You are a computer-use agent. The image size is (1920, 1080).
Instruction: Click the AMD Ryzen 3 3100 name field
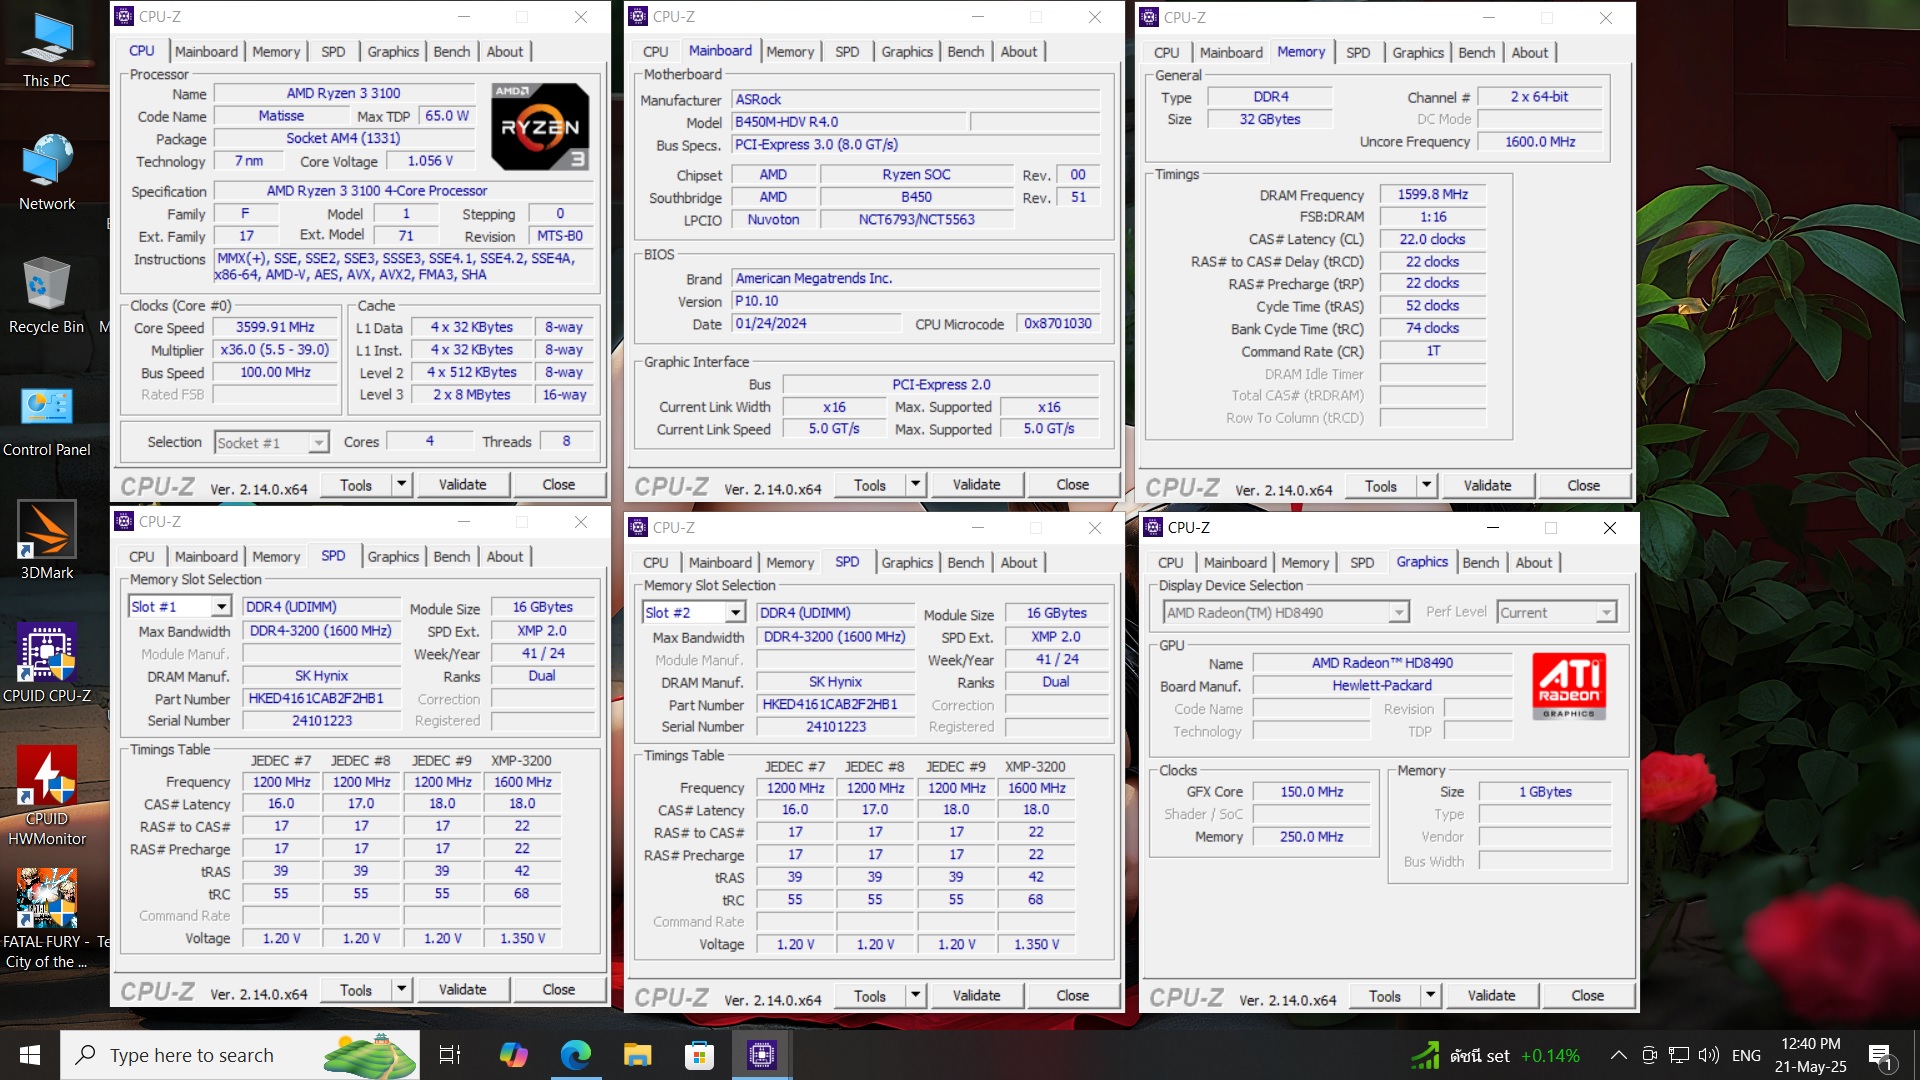point(343,93)
